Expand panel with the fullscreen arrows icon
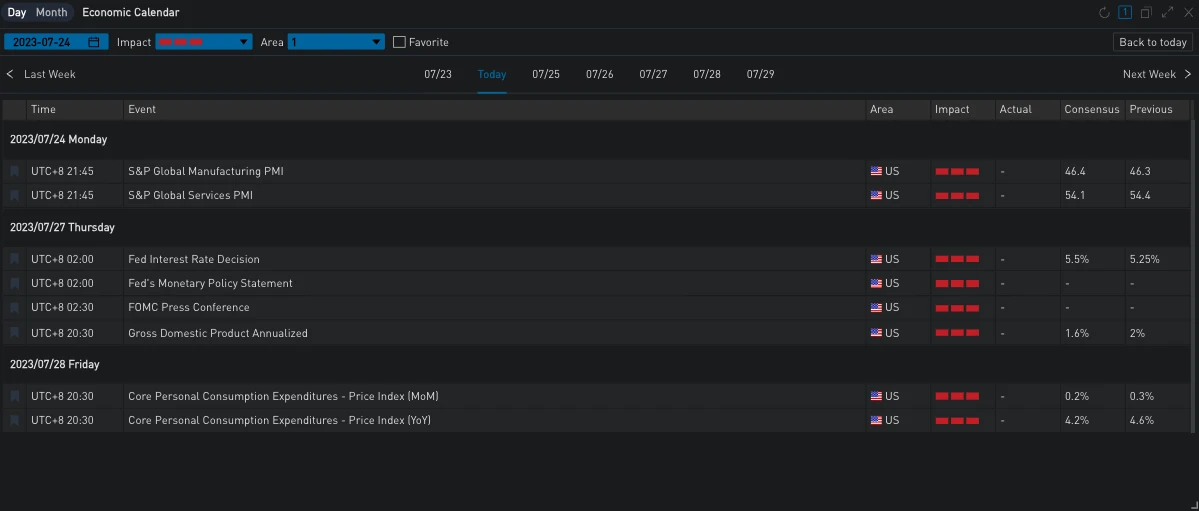This screenshot has height=511, width=1199. pyautogui.click(x=1167, y=13)
